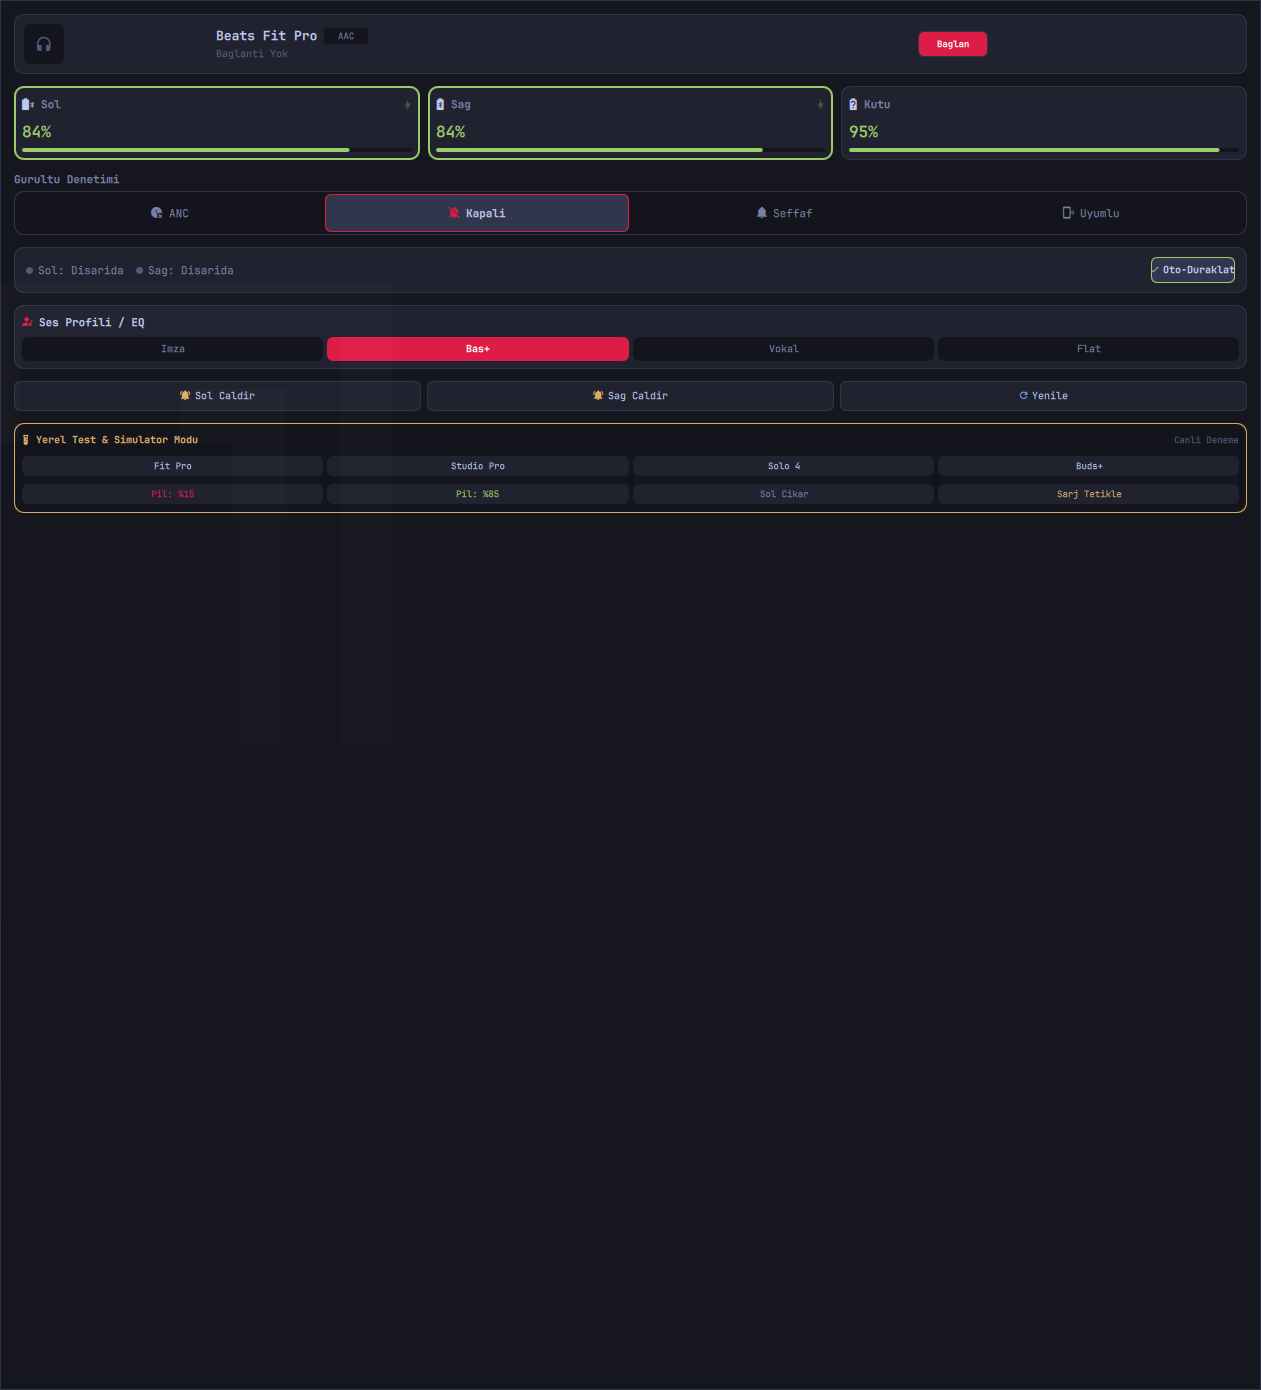The image size is (1261, 1390).
Task: Click the Gurultu Denetimi heading
Action: click(66, 180)
